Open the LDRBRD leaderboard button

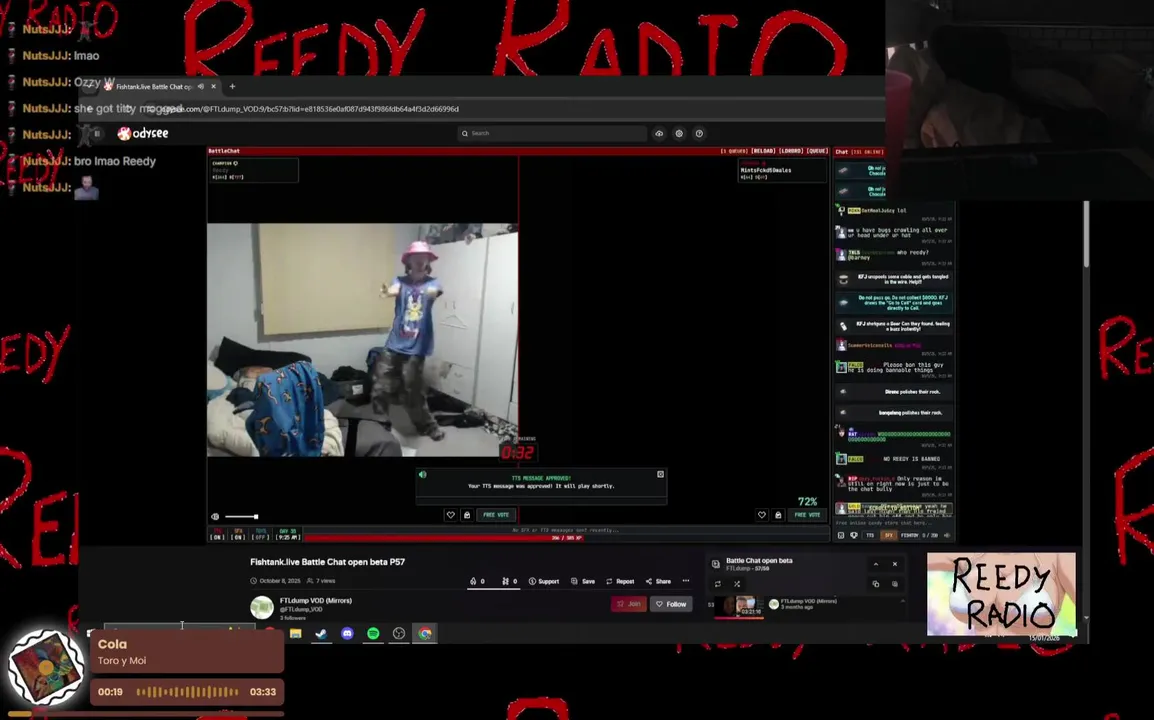(x=790, y=151)
